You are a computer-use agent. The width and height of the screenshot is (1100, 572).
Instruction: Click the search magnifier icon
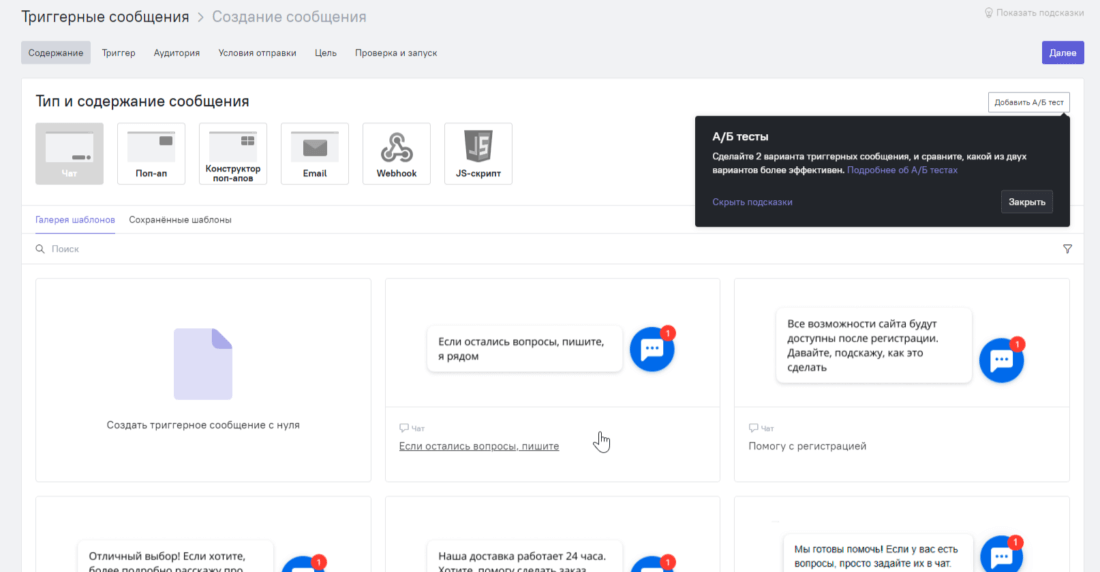point(40,249)
